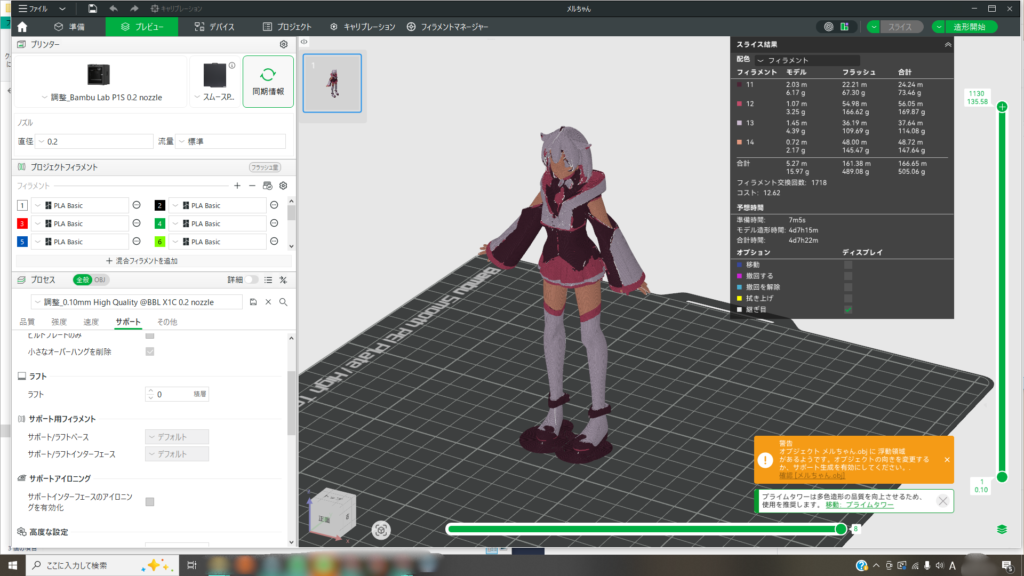This screenshot has width=1024, height=576.
Task: Open filament 1 PLA Basic dropdown
Action: click(x=80, y=205)
